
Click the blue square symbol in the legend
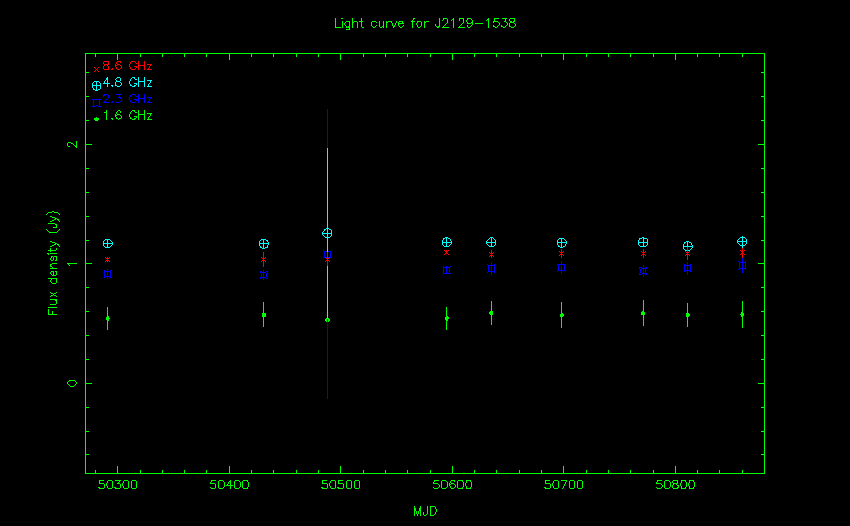point(96,102)
